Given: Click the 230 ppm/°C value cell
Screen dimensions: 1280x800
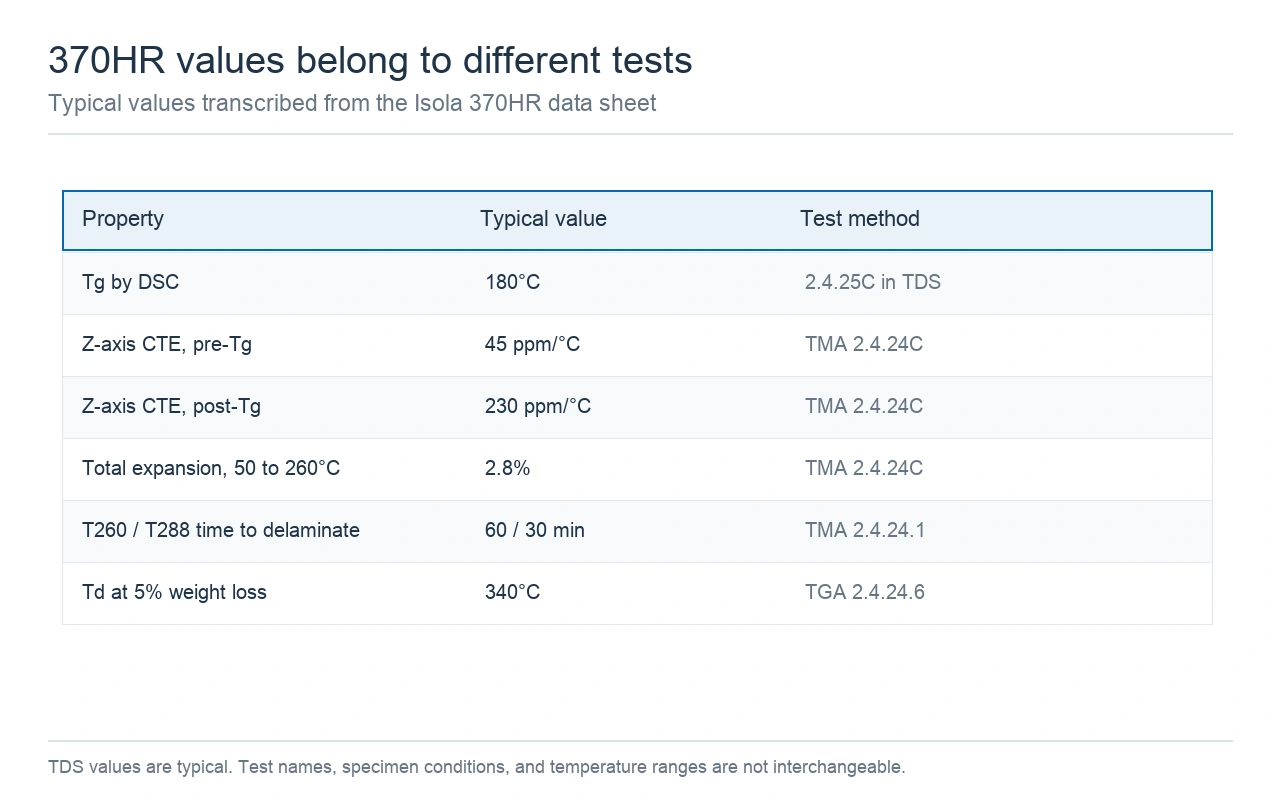Looking at the screenshot, I should [x=538, y=407].
